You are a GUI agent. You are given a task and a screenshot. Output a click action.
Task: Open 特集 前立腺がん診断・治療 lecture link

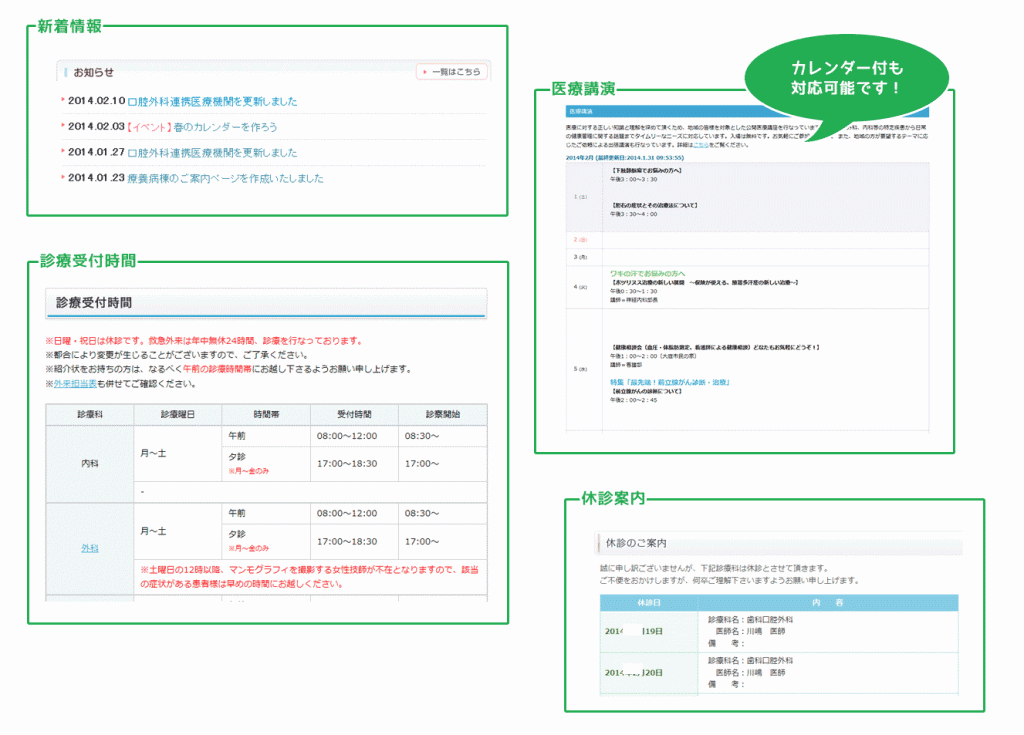[669, 382]
